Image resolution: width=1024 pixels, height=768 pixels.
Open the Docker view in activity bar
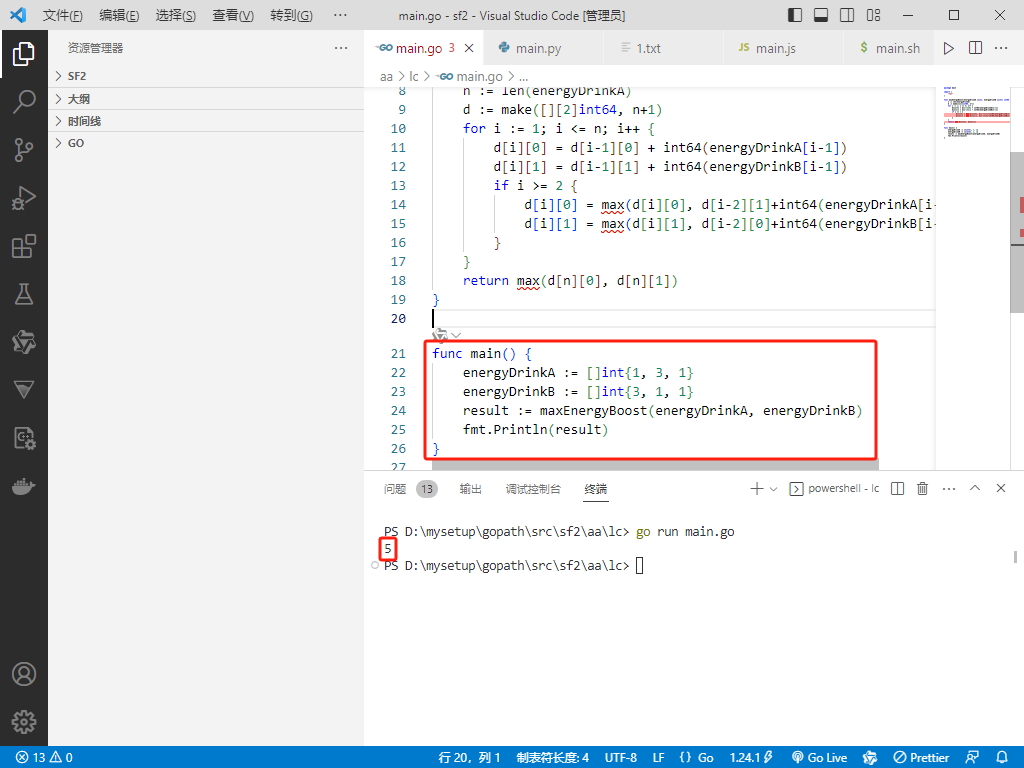[24, 487]
